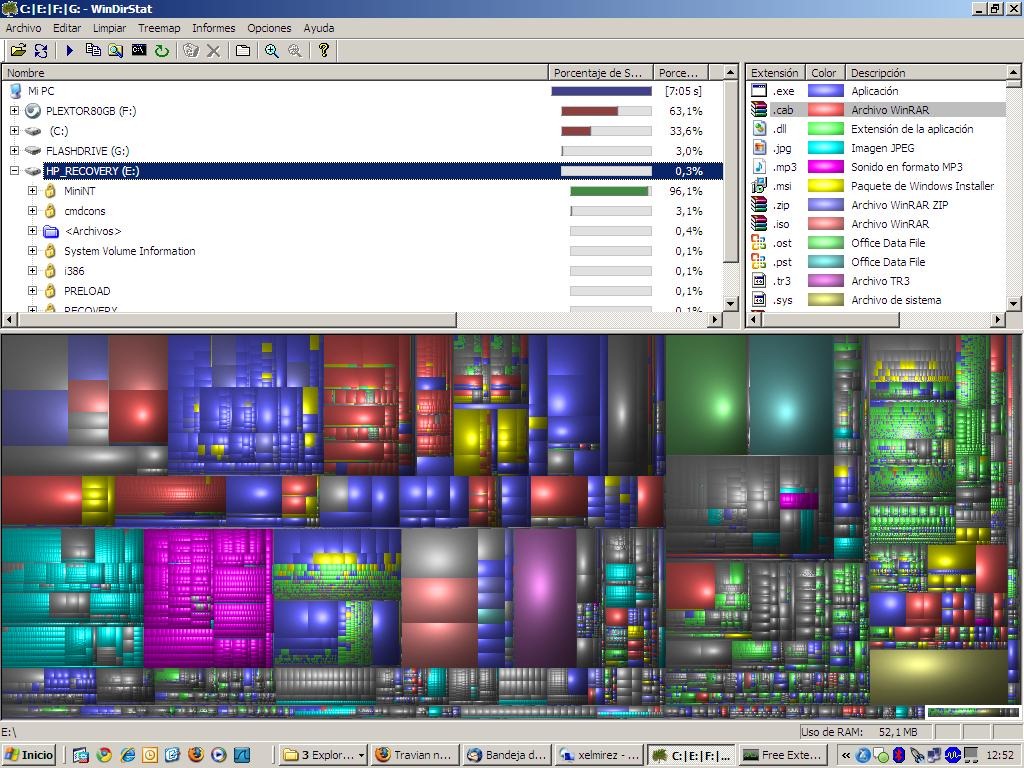Screen dimensions: 1024x768
Task: Click the Mi PC computer icon
Action: (16, 91)
